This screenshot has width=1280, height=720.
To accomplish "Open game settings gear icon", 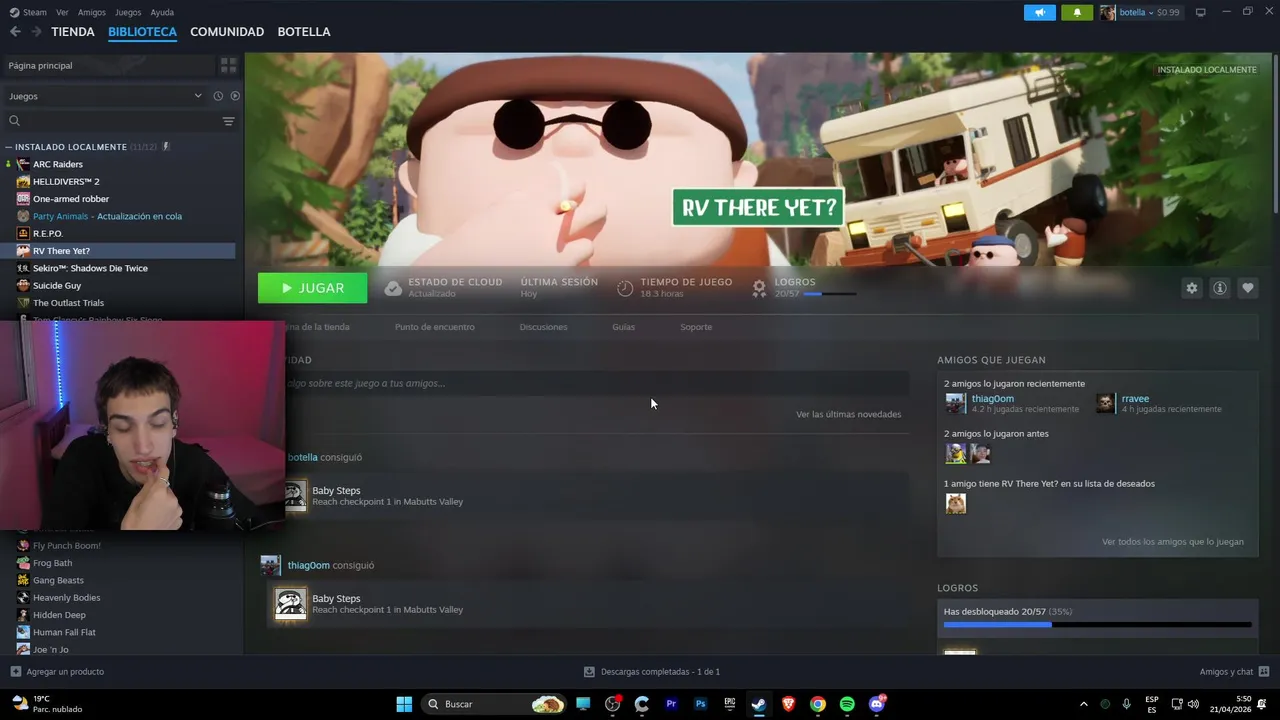I will [1191, 288].
